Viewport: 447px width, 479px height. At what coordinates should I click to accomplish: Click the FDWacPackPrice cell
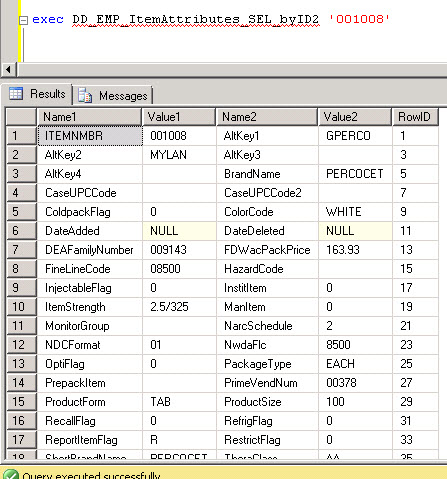[x=267, y=250]
